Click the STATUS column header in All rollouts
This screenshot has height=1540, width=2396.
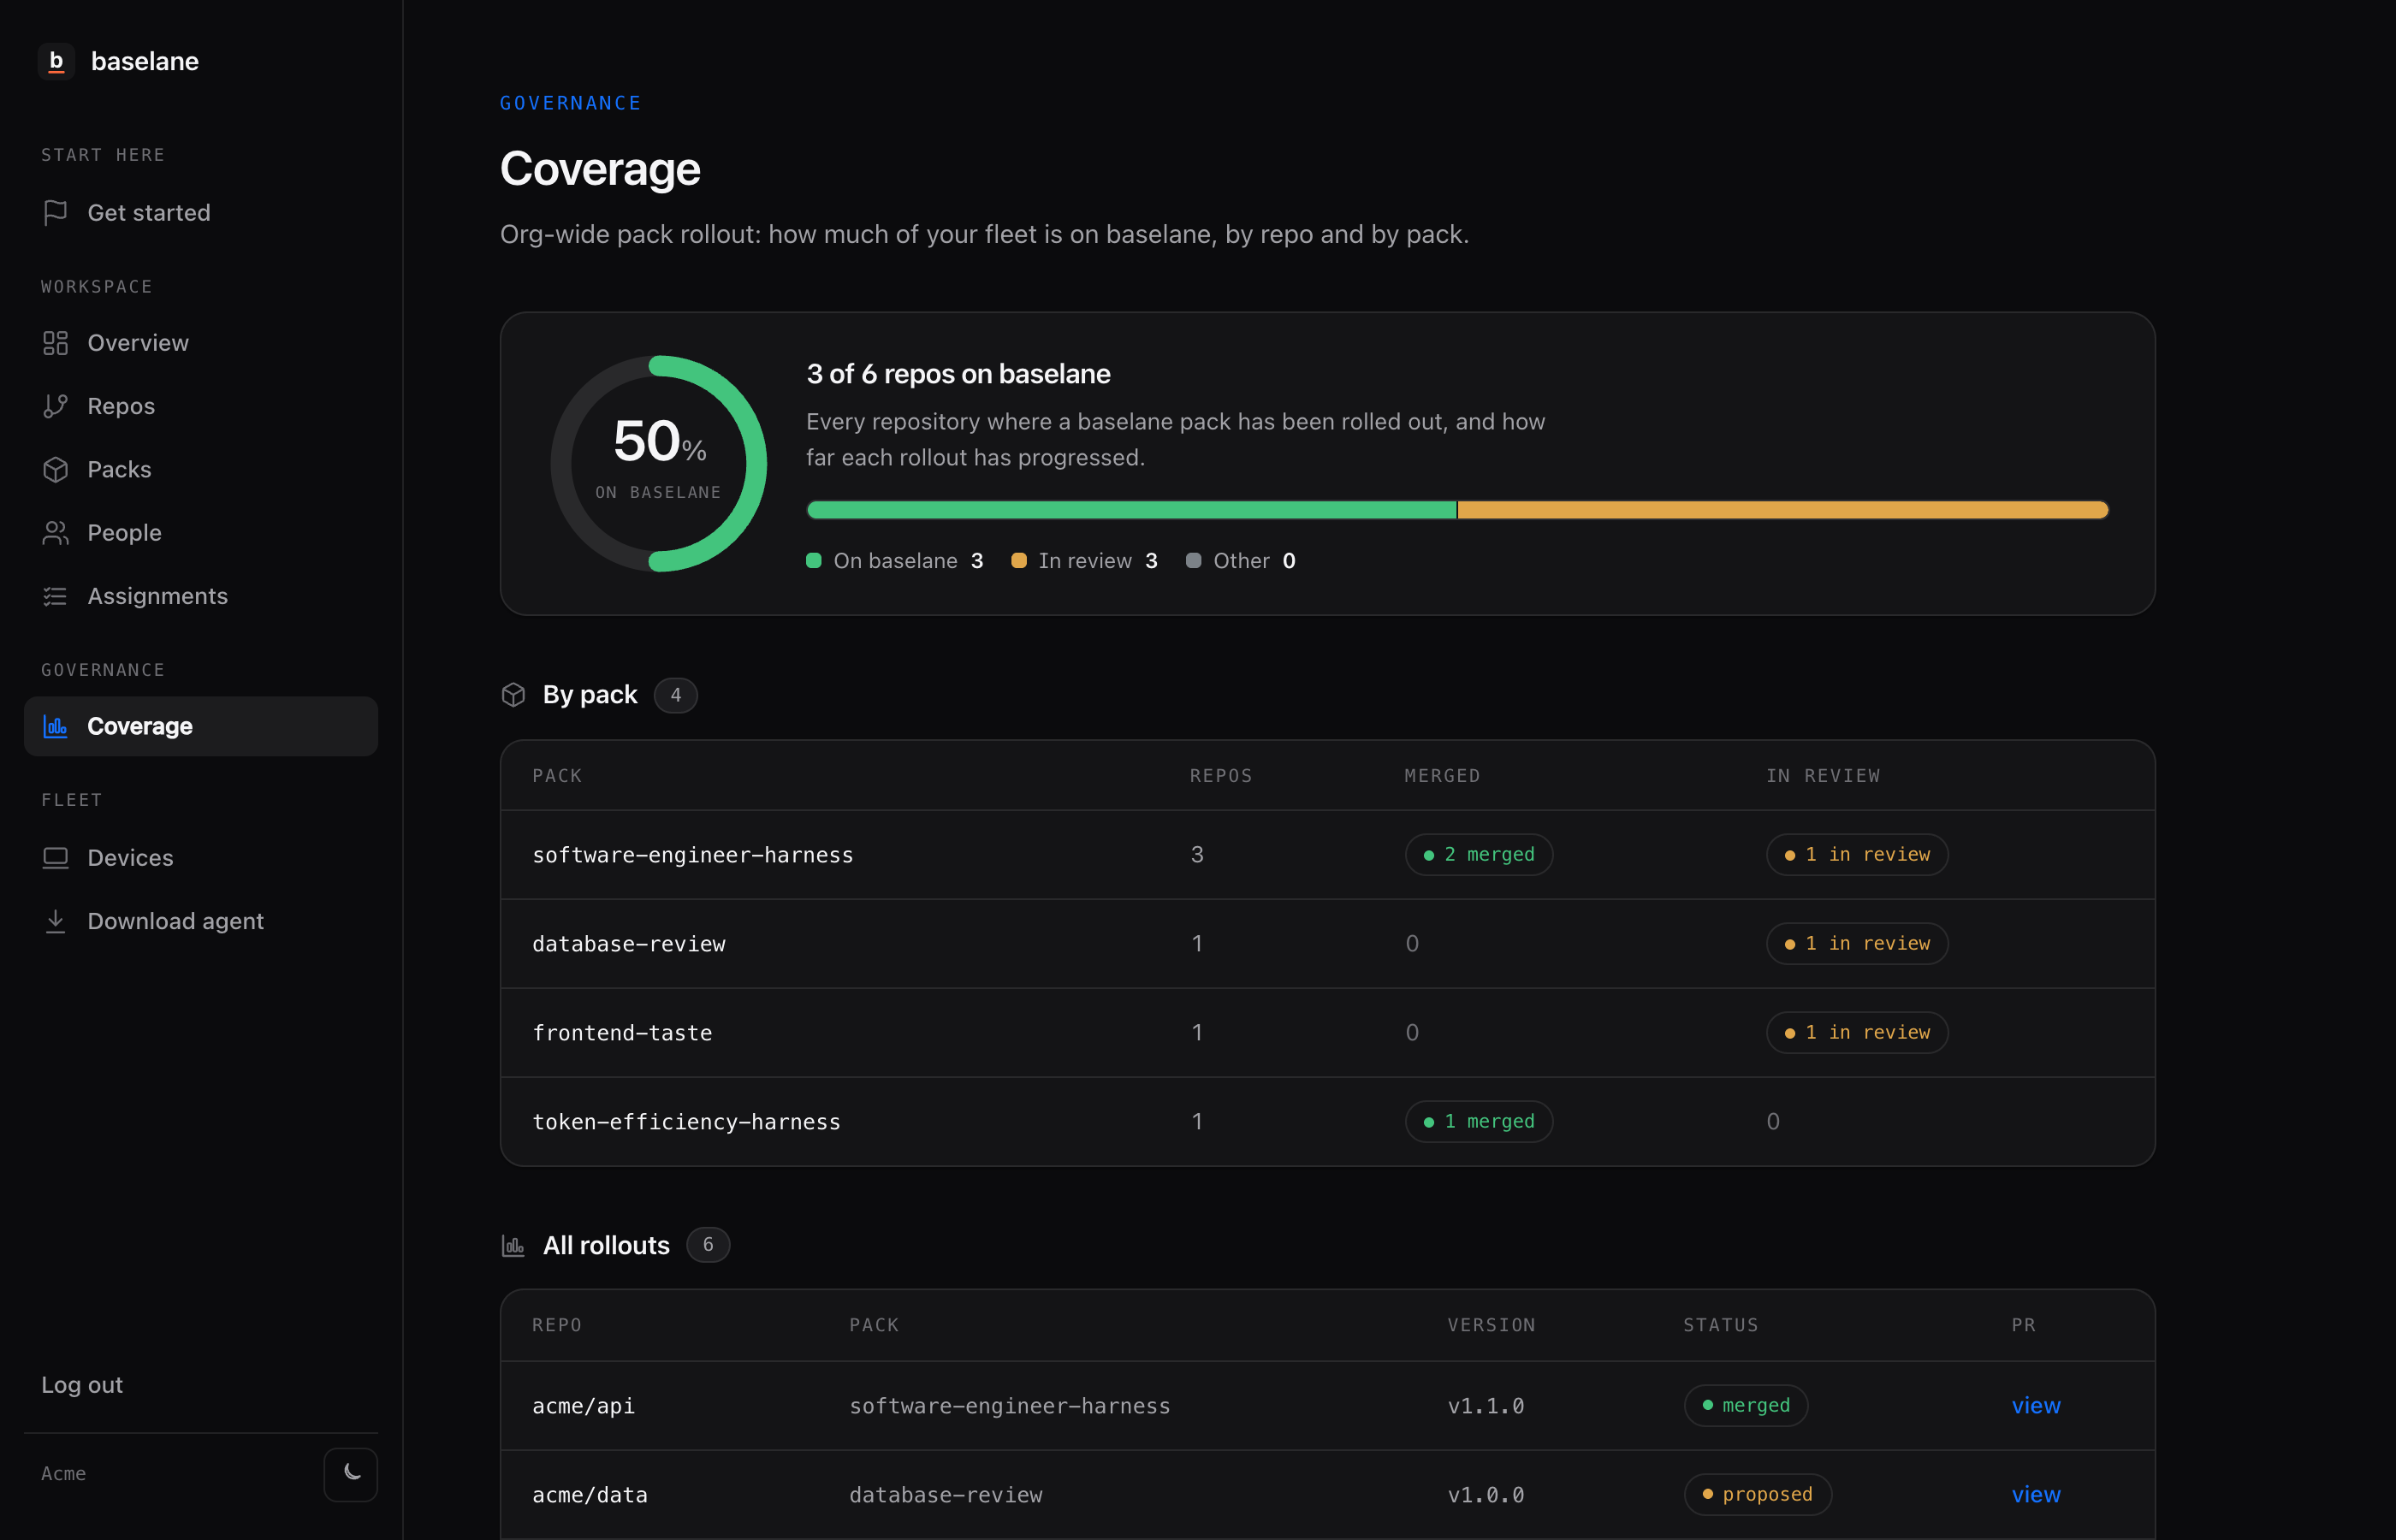point(1720,1325)
